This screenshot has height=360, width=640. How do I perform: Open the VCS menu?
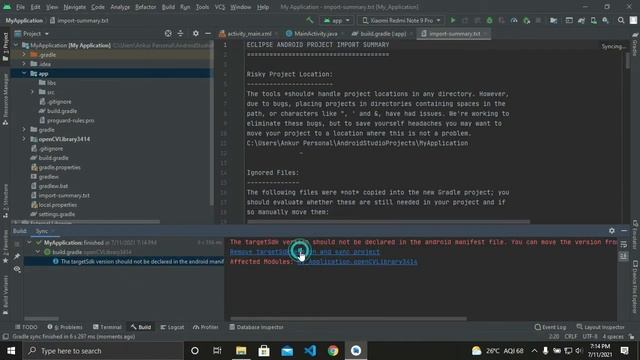(x=220, y=7)
